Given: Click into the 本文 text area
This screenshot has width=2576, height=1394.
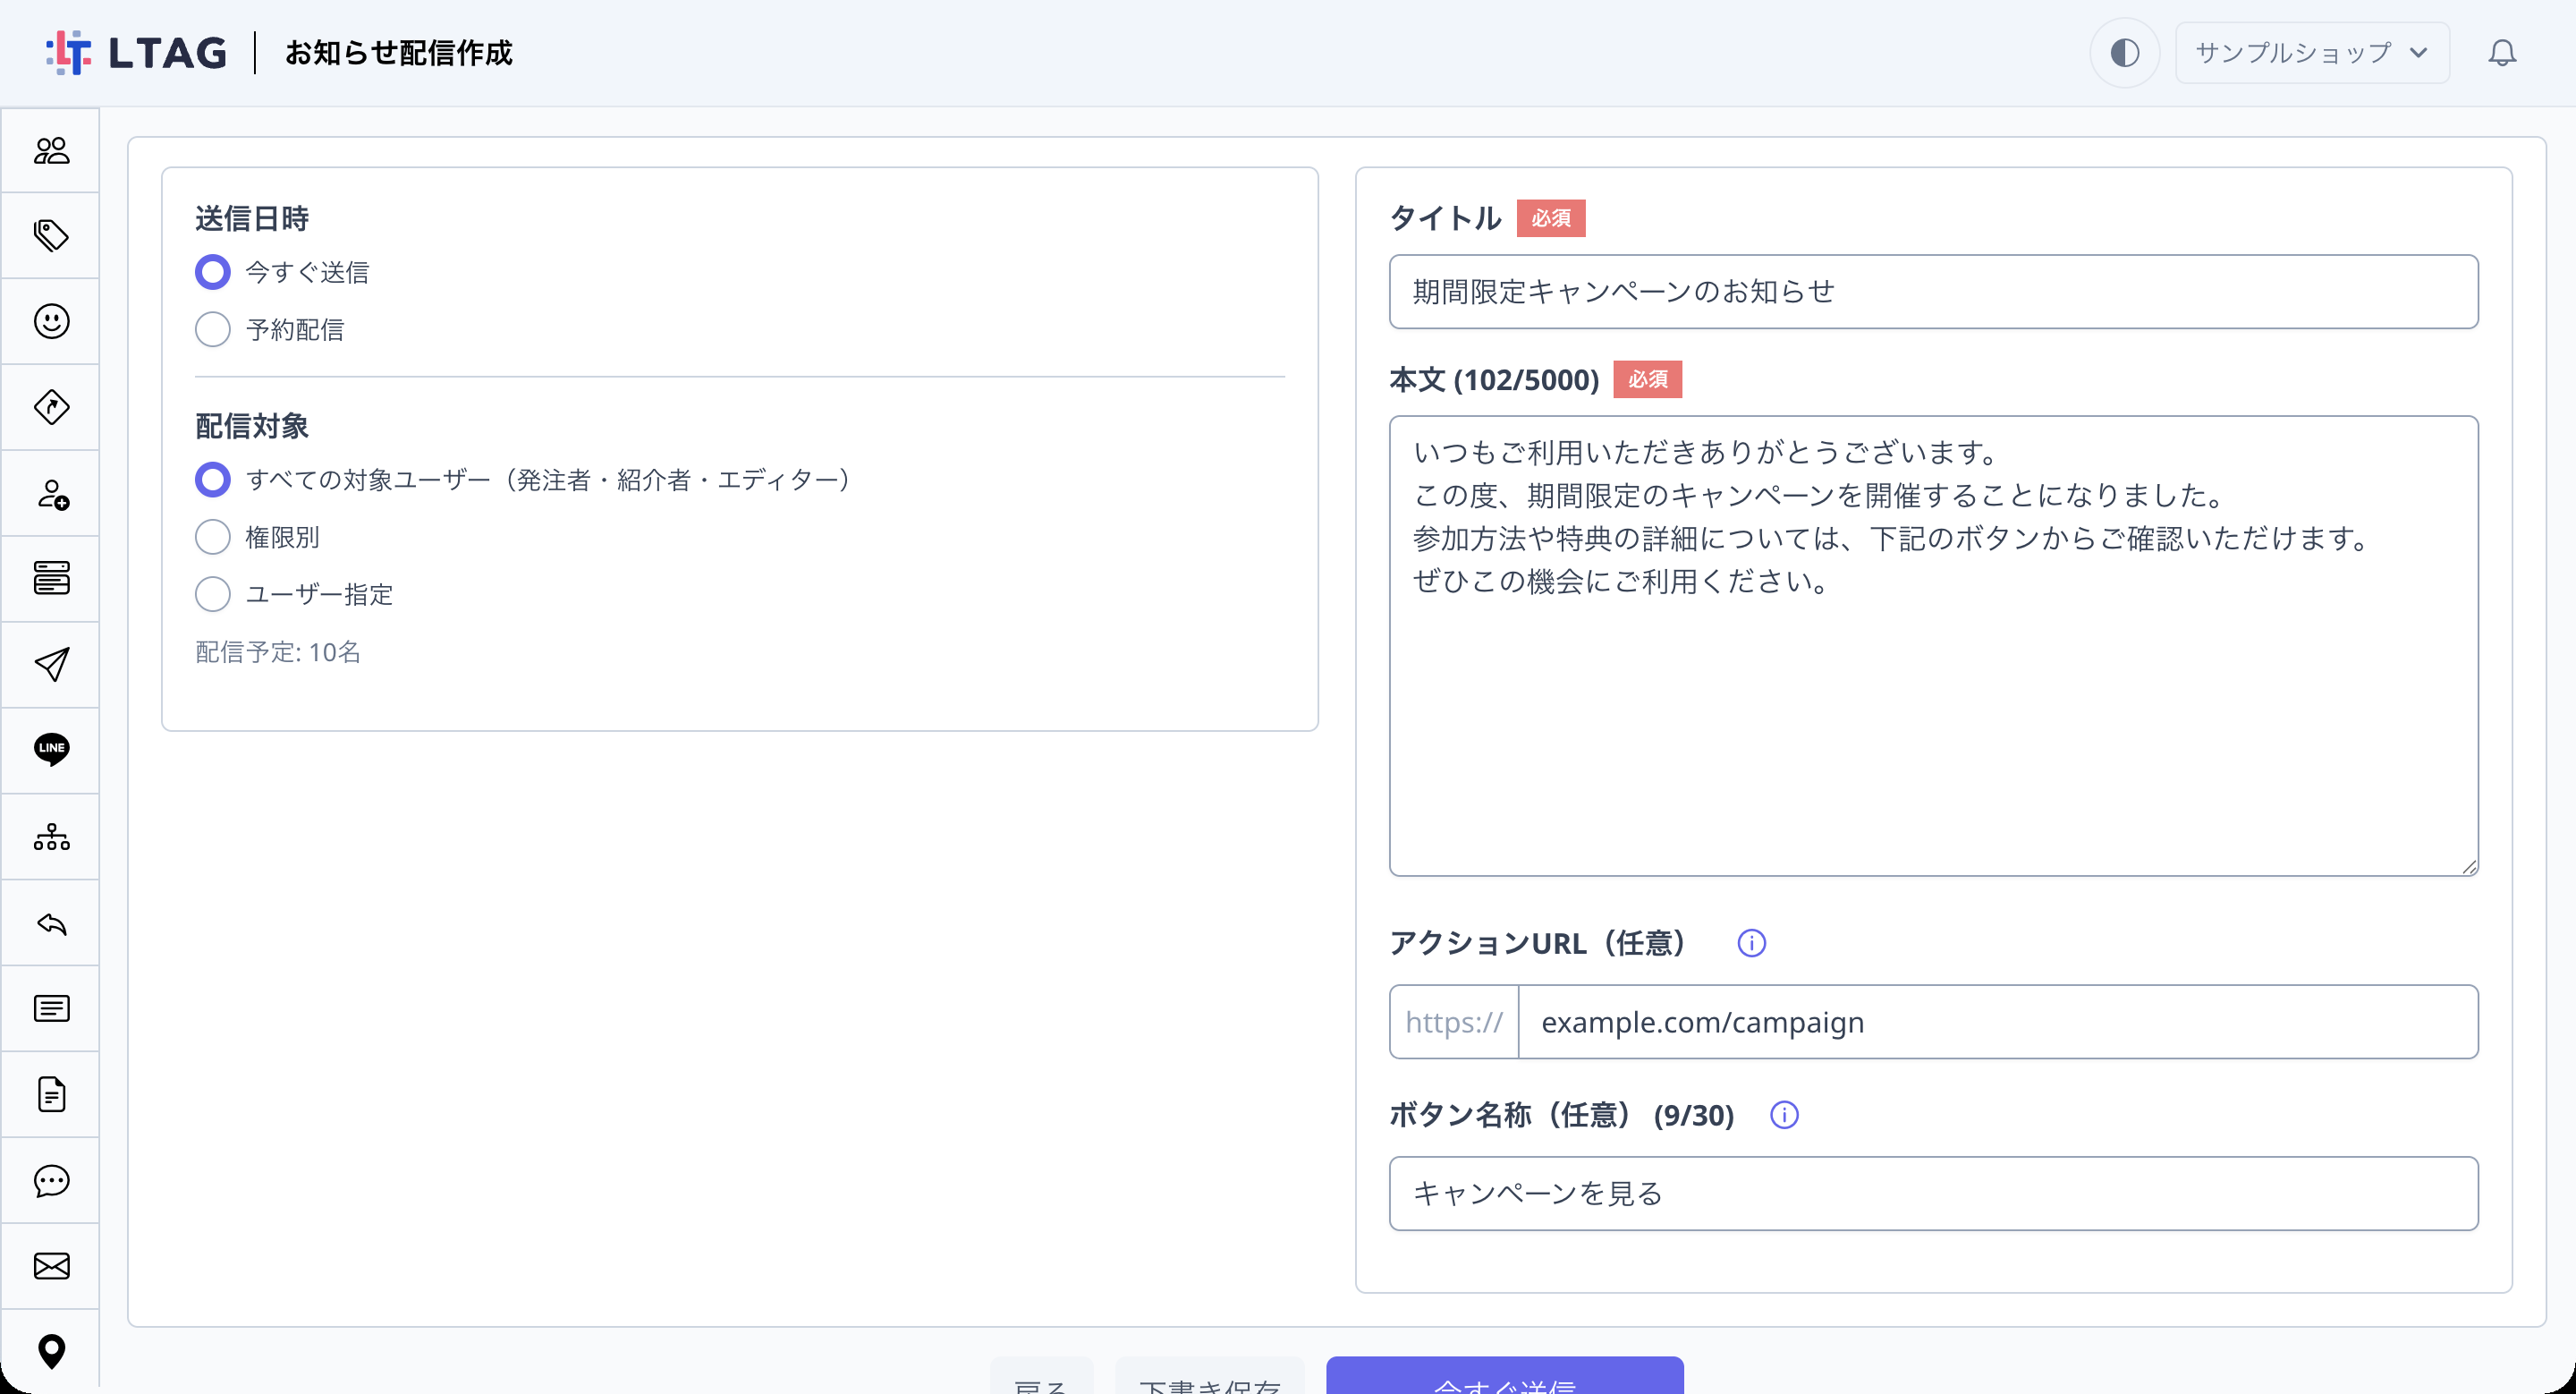Looking at the screenshot, I should tap(1933, 646).
